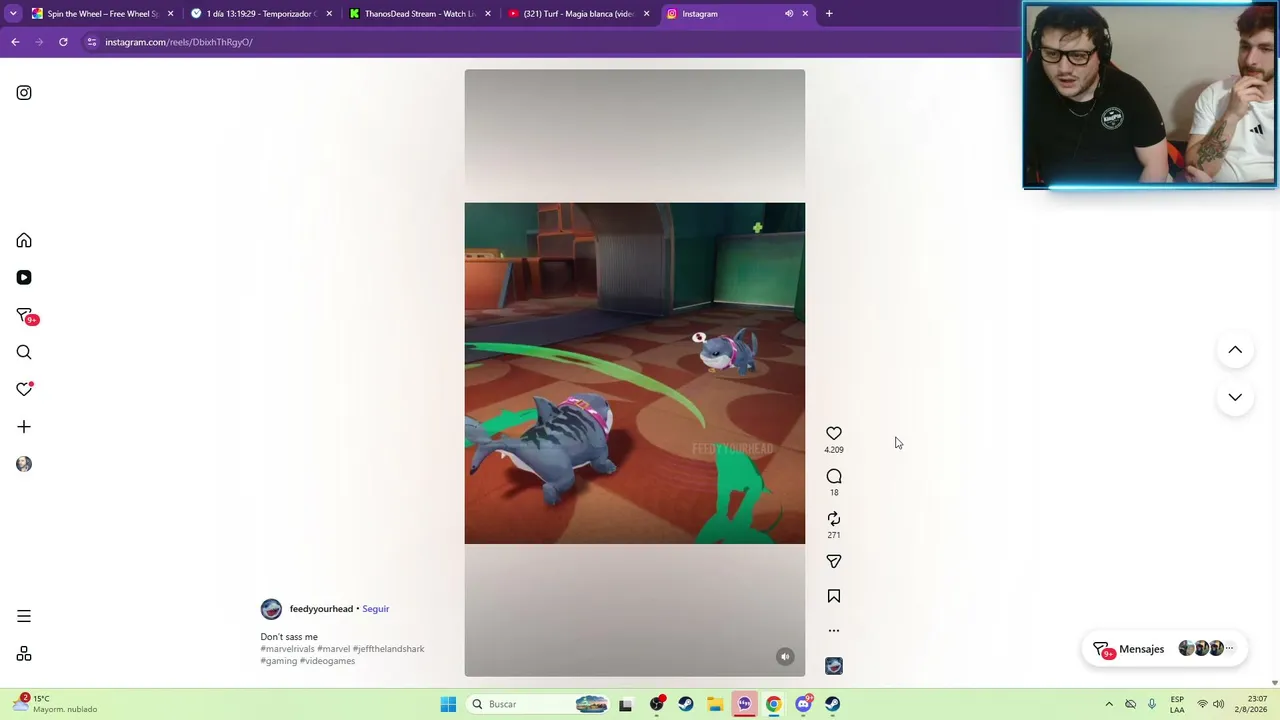Open File Explorer from taskbar
The image size is (1280, 720).
pos(715,704)
